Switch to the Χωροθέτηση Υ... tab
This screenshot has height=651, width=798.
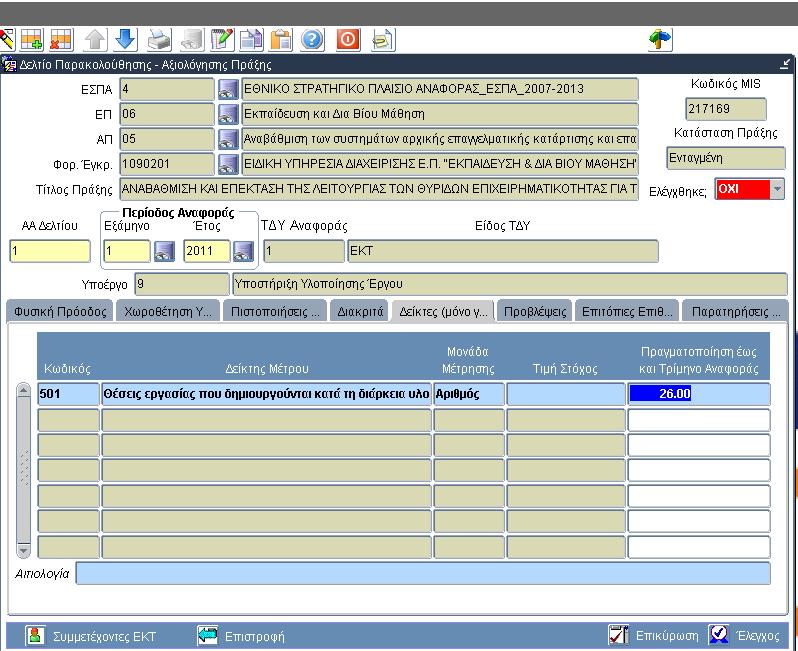pos(168,312)
